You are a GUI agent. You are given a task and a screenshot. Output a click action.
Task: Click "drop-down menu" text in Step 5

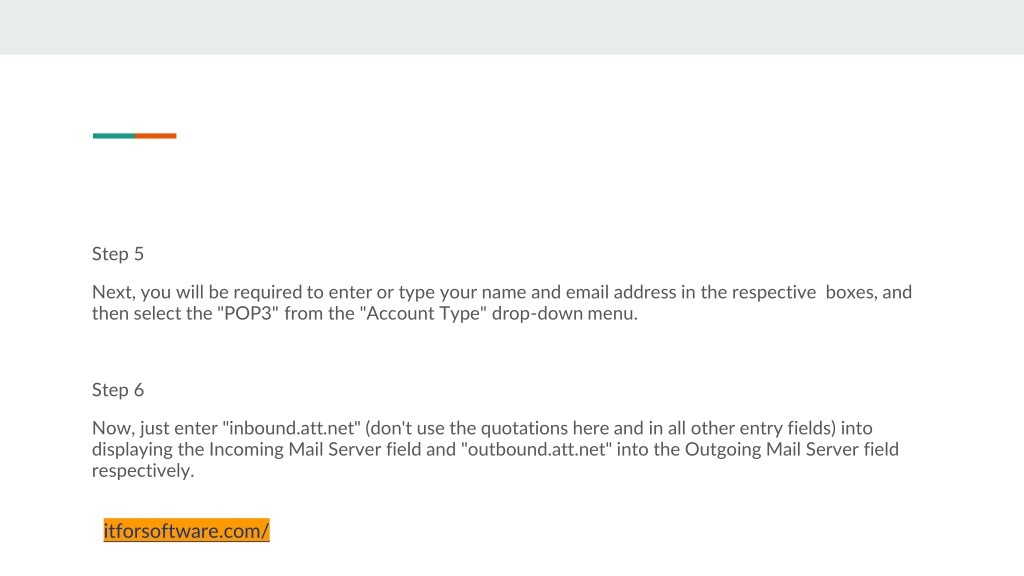[x=564, y=313]
